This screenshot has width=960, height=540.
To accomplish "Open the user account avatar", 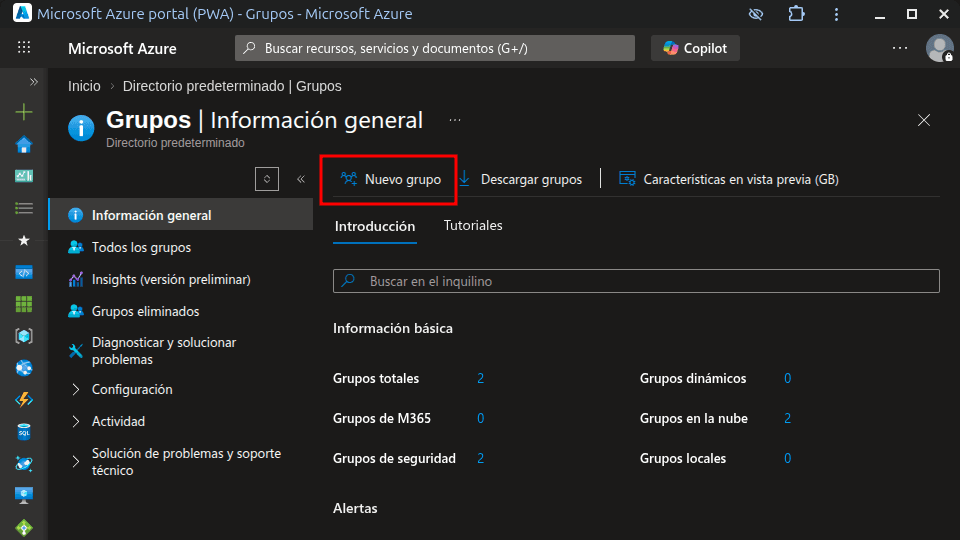I will 939,48.
